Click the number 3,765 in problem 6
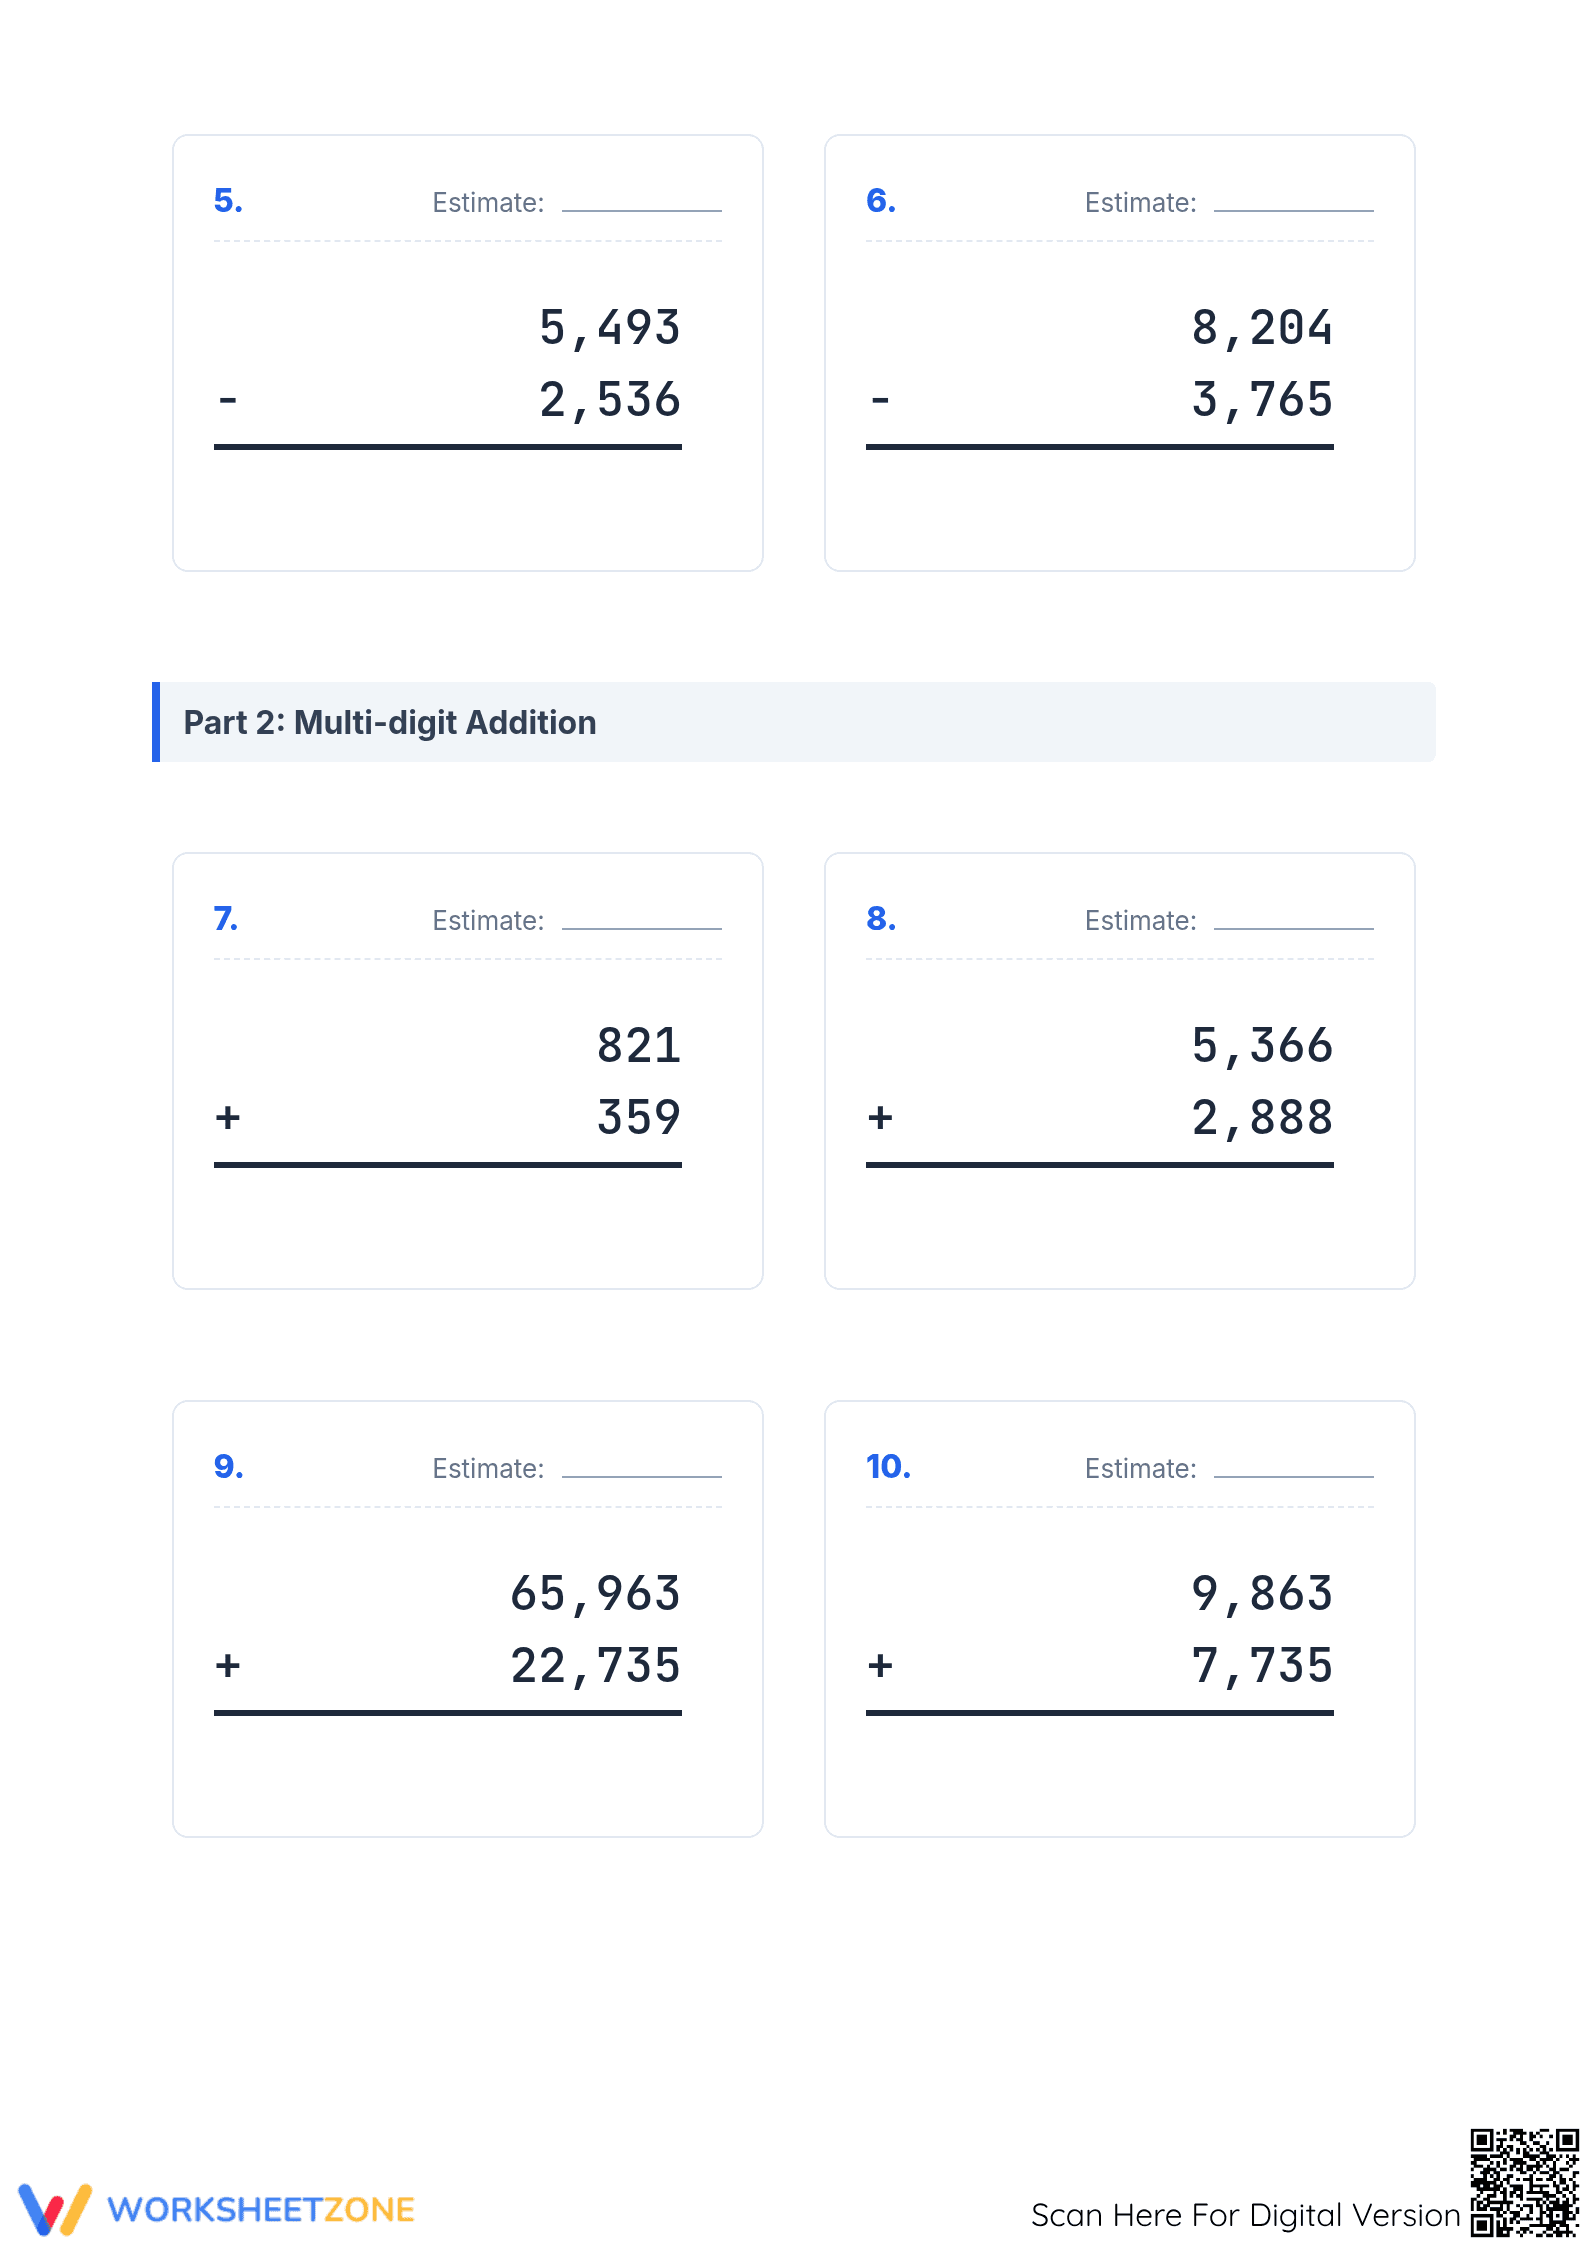Image resolution: width=1588 pixels, height=2246 pixels. coord(1262,400)
